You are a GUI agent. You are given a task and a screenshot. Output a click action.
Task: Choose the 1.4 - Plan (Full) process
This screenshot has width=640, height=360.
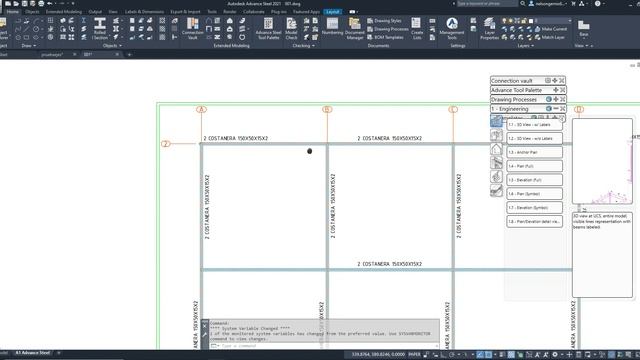pyautogui.click(x=534, y=166)
